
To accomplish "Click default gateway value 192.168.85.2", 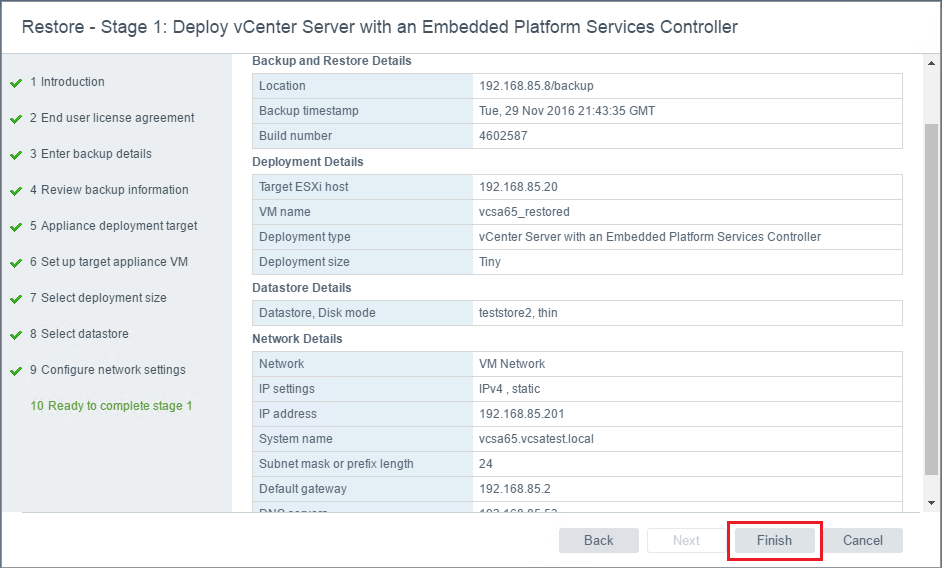I will (514, 489).
